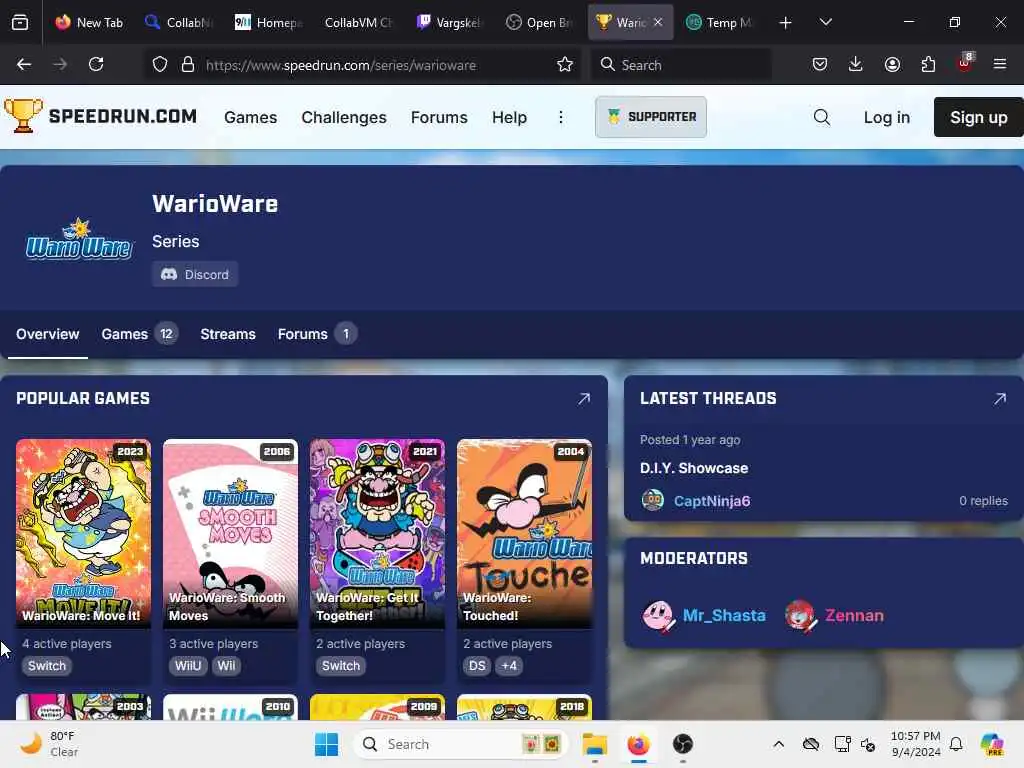Open the site search magnifier icon
The width and height of the screenshot is (1024, 768).
click(x=822, y=118)
